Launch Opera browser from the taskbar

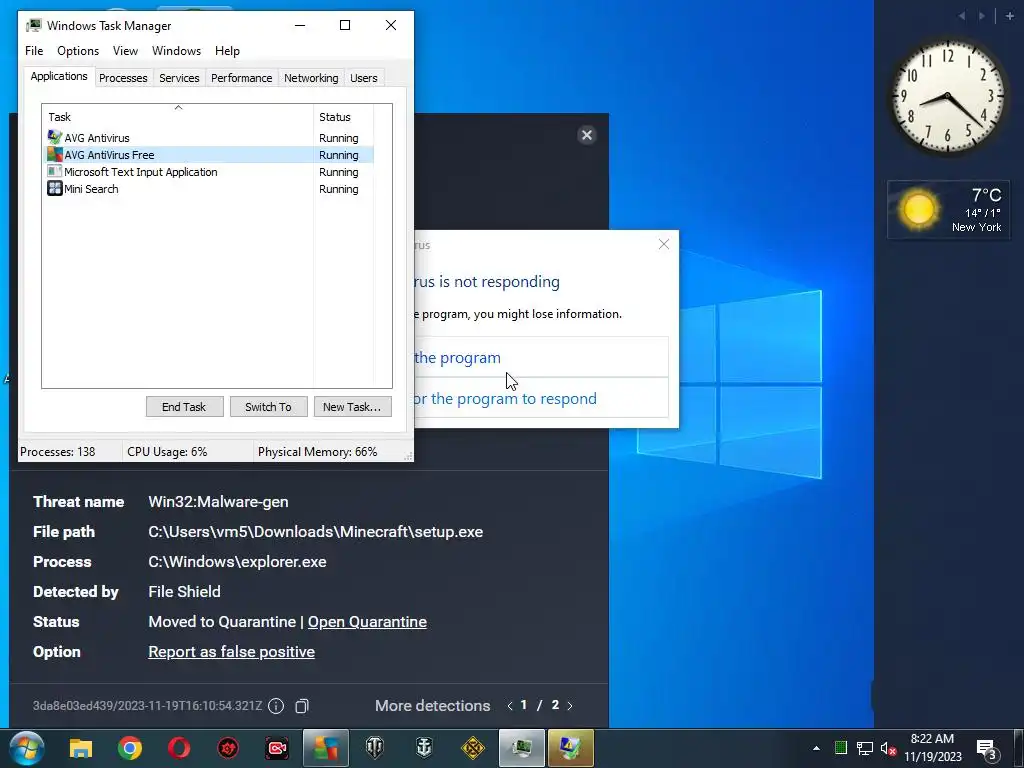point(179,748)
